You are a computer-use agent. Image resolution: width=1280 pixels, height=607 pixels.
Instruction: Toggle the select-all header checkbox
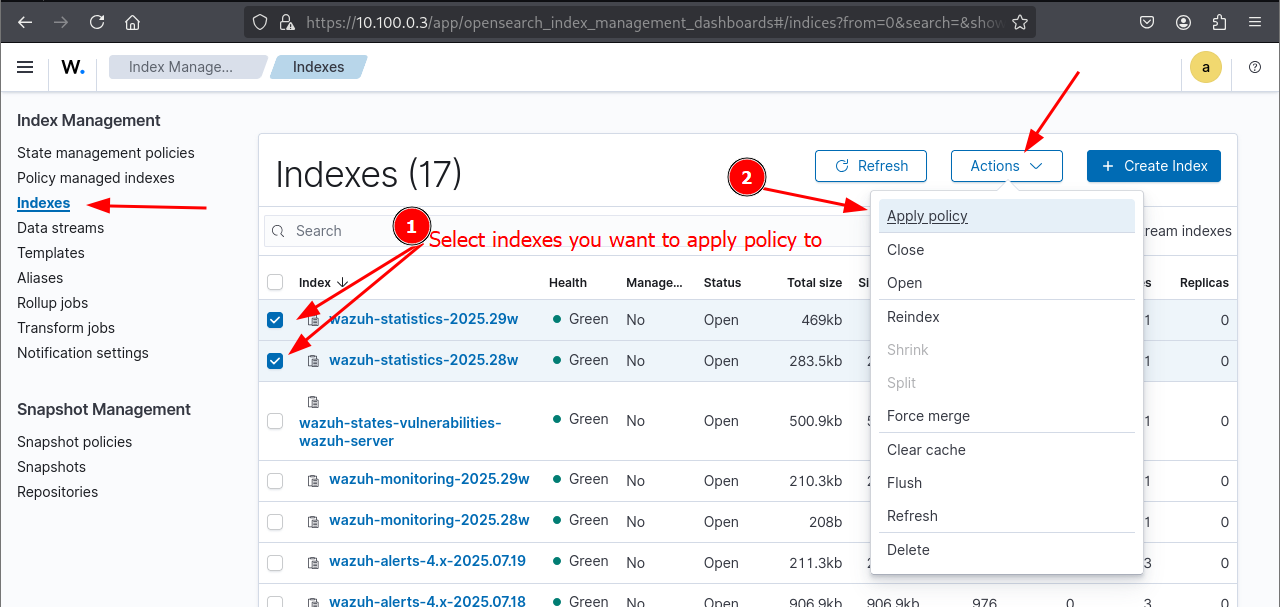coord(275,282)
